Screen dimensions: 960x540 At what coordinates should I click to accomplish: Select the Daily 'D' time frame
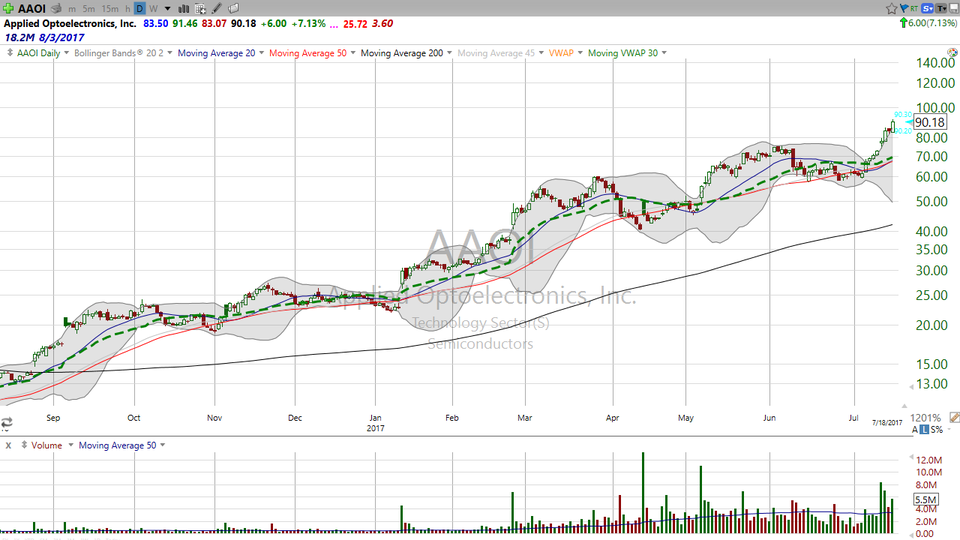point(140,9)
